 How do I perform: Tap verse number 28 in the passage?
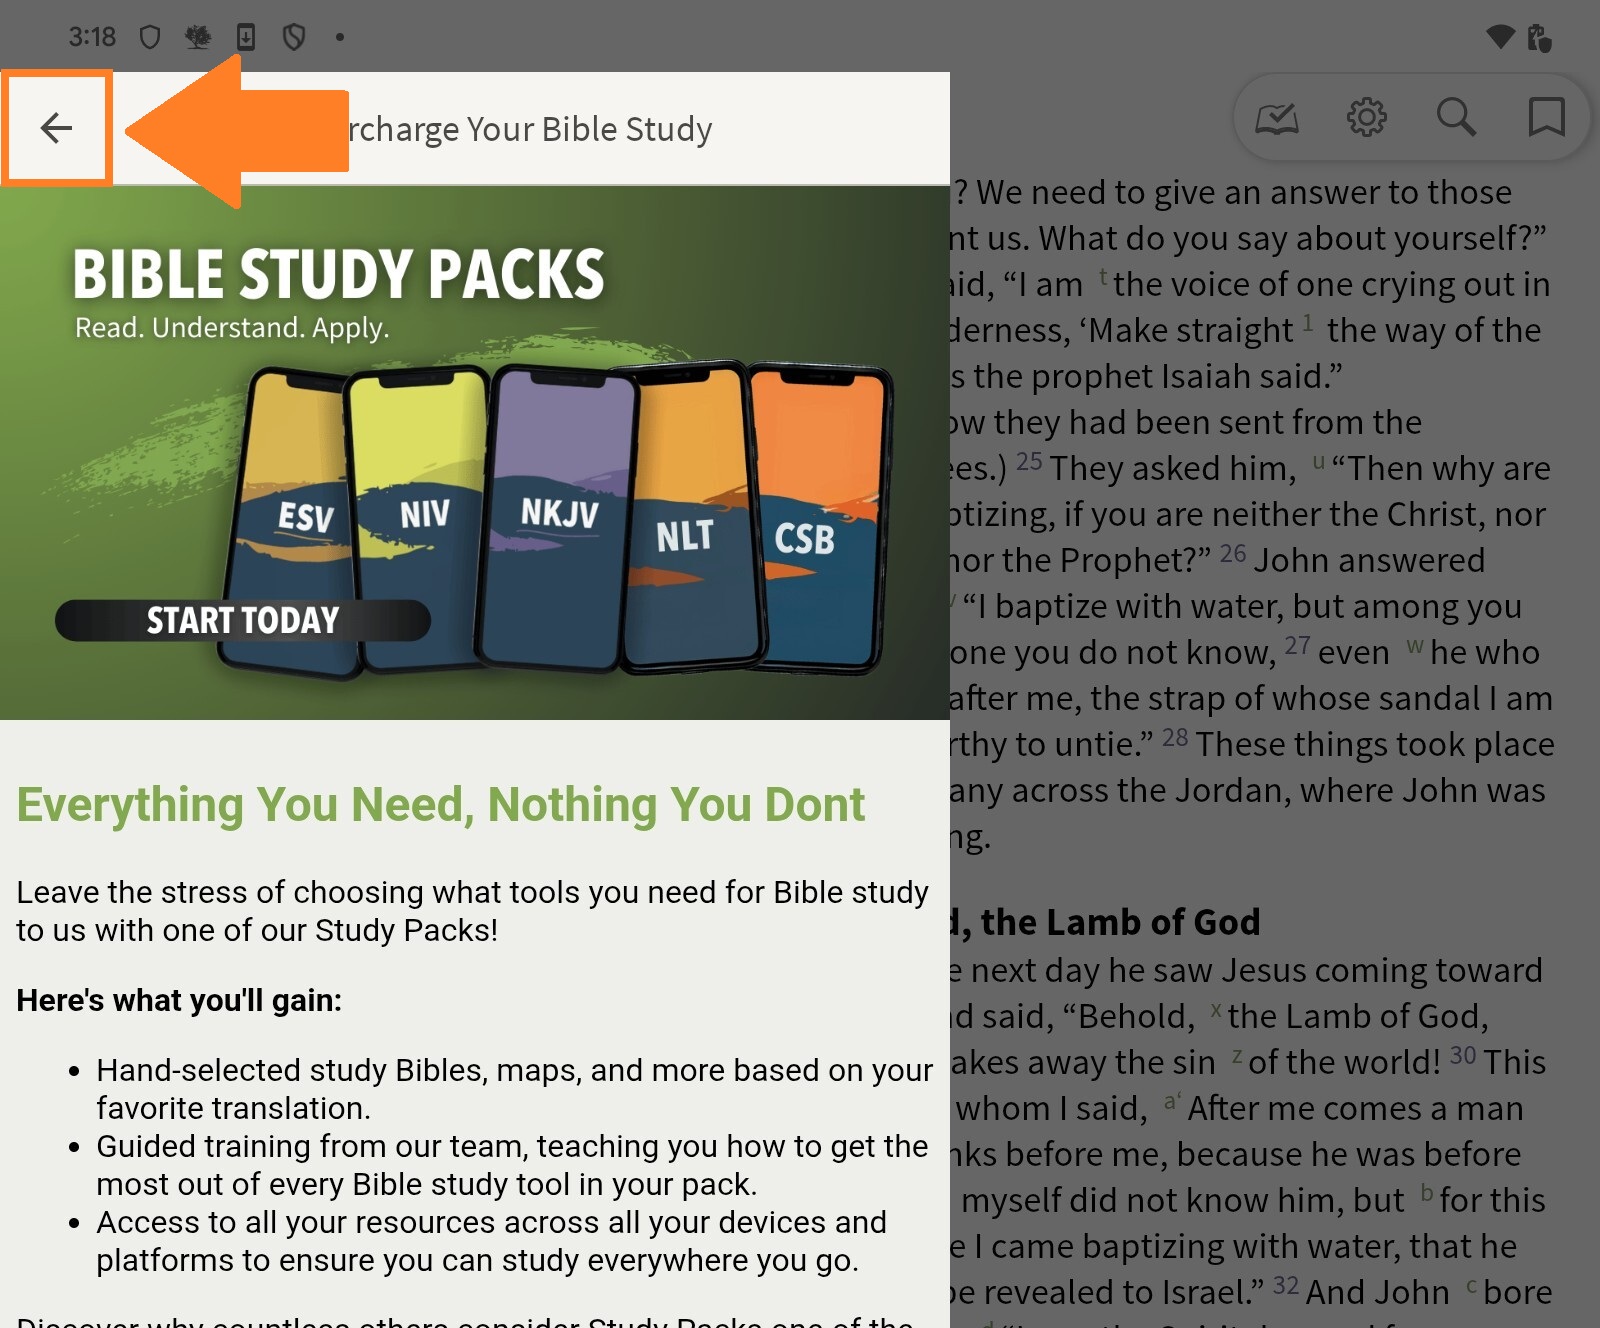[x=1175, y=738]
